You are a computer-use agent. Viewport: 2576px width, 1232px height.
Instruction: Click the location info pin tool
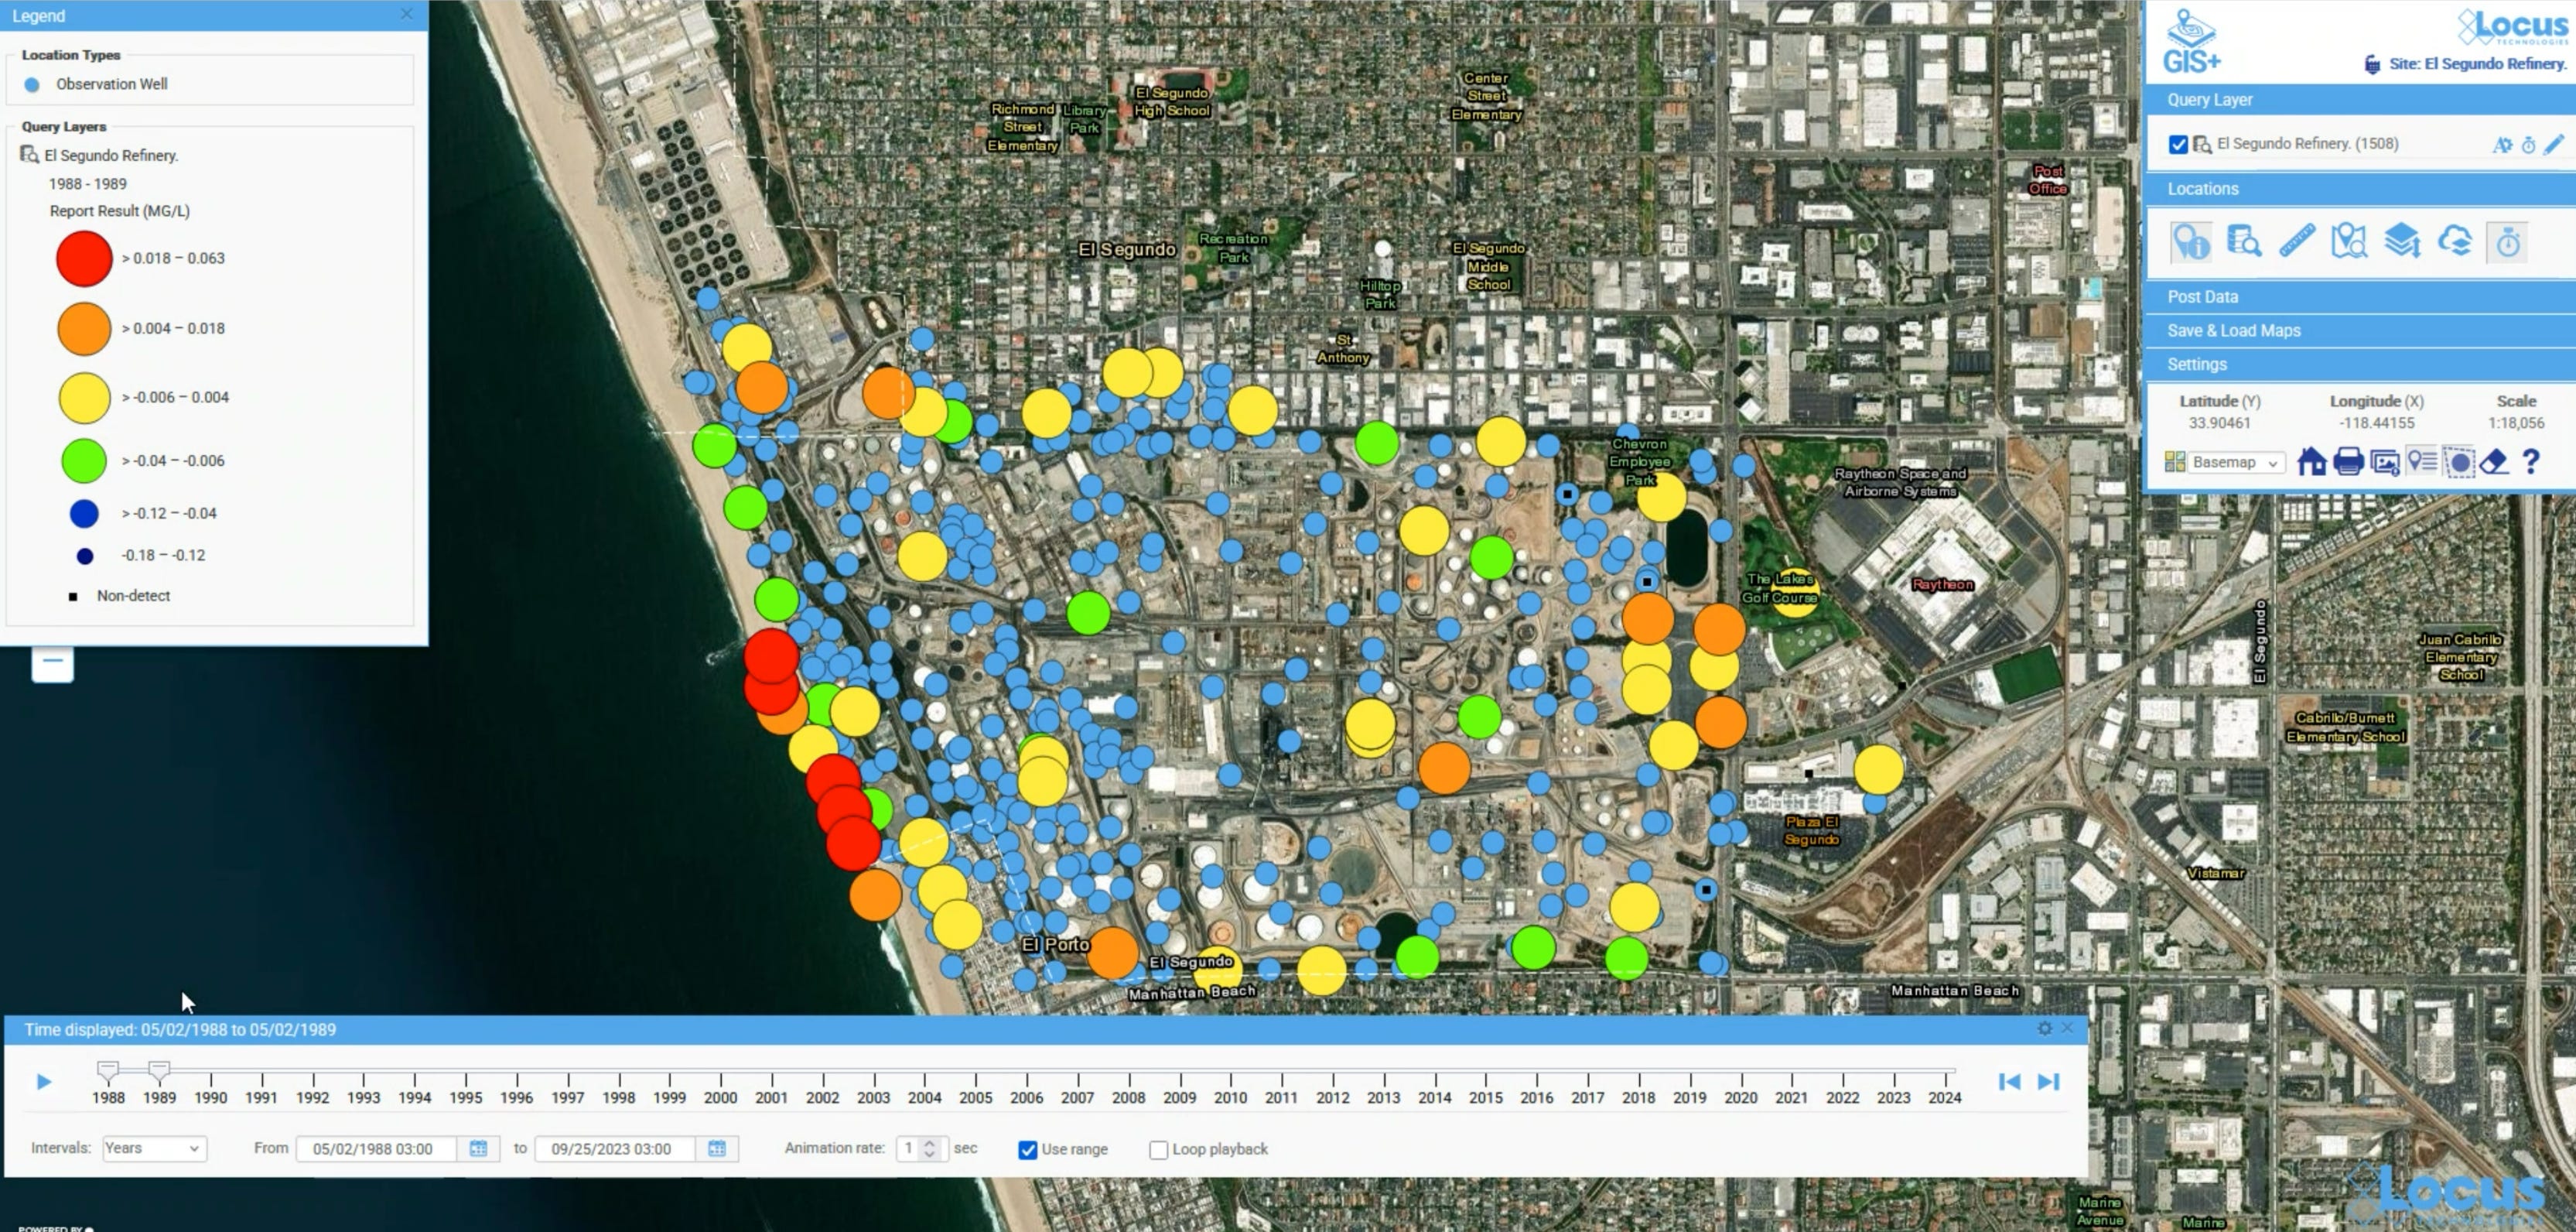(x=2190, y=242)
